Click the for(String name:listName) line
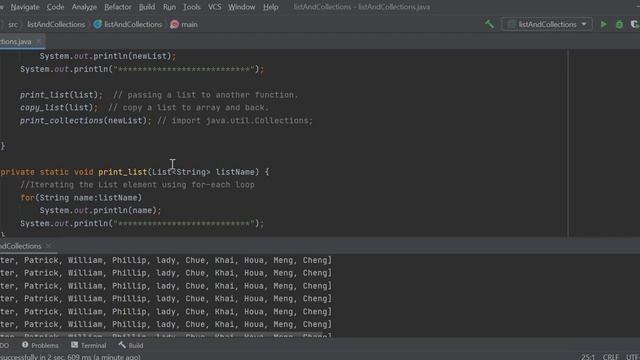 point(81,198)
